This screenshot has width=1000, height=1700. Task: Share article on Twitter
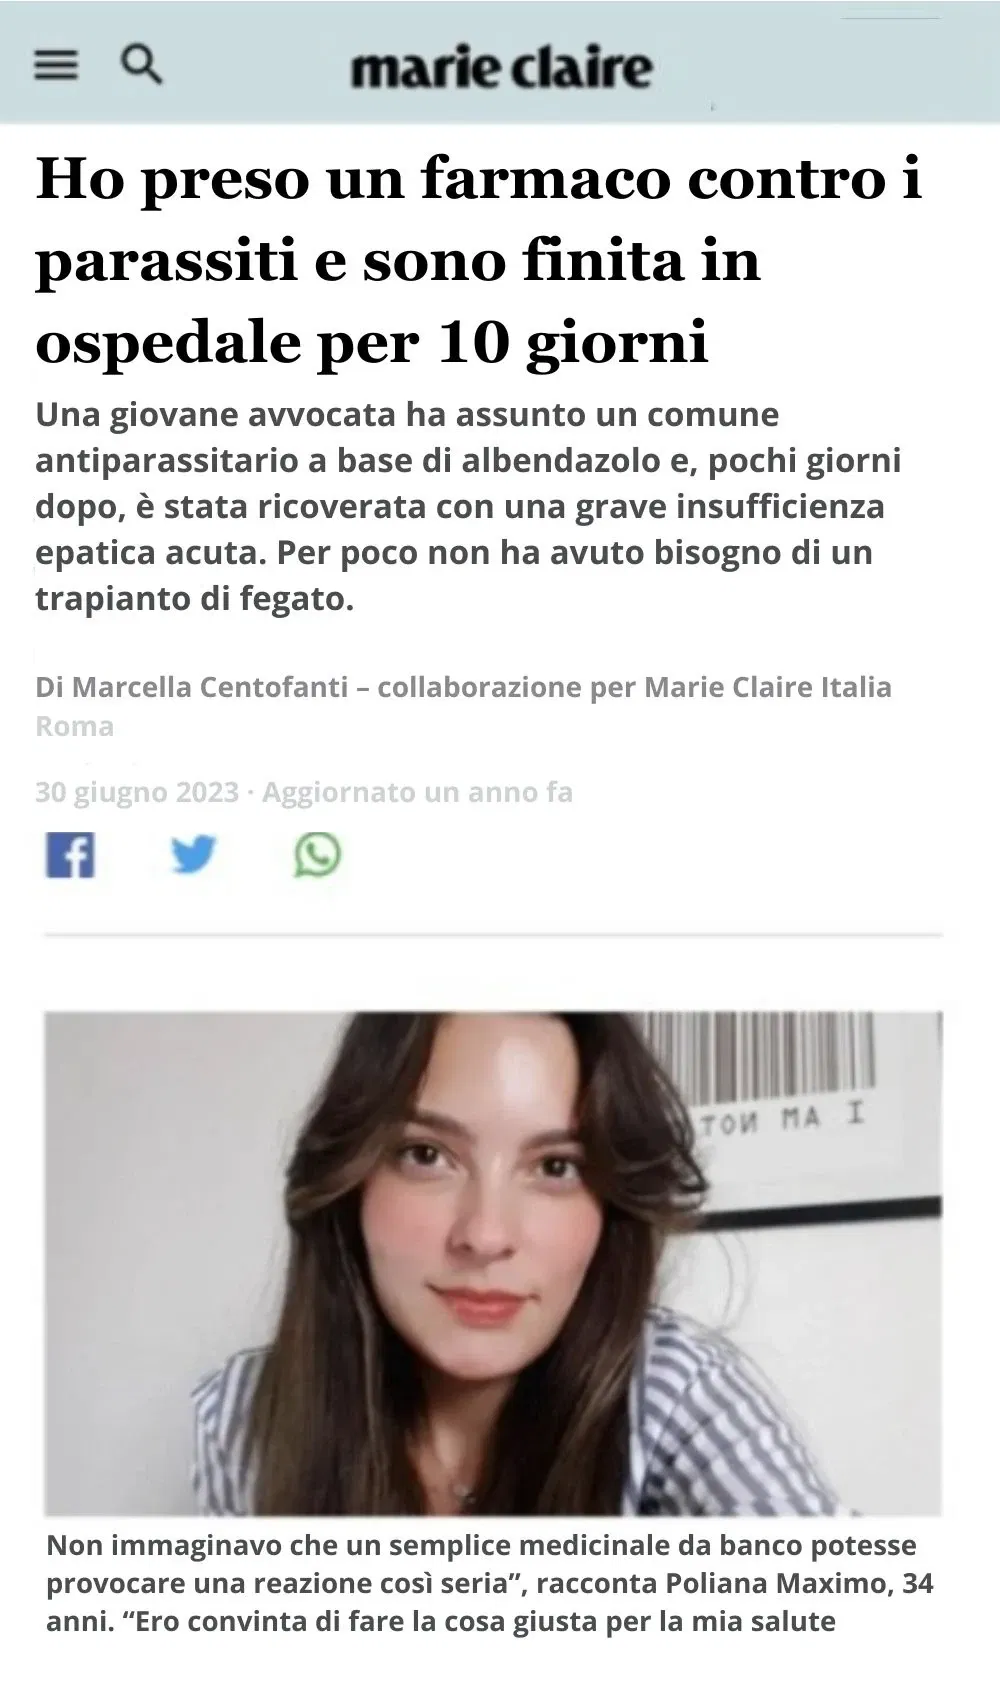click(193, 855)
